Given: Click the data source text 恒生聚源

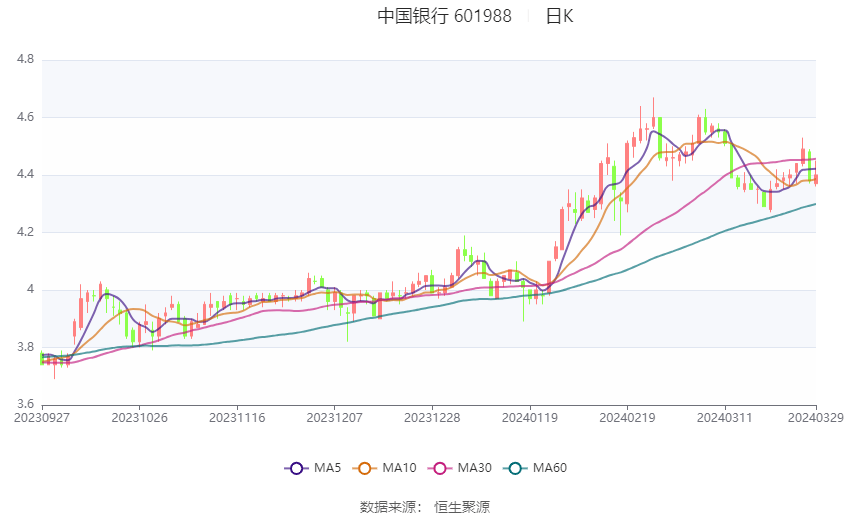Looking at the screenshot, I should [x=462, y=507].
